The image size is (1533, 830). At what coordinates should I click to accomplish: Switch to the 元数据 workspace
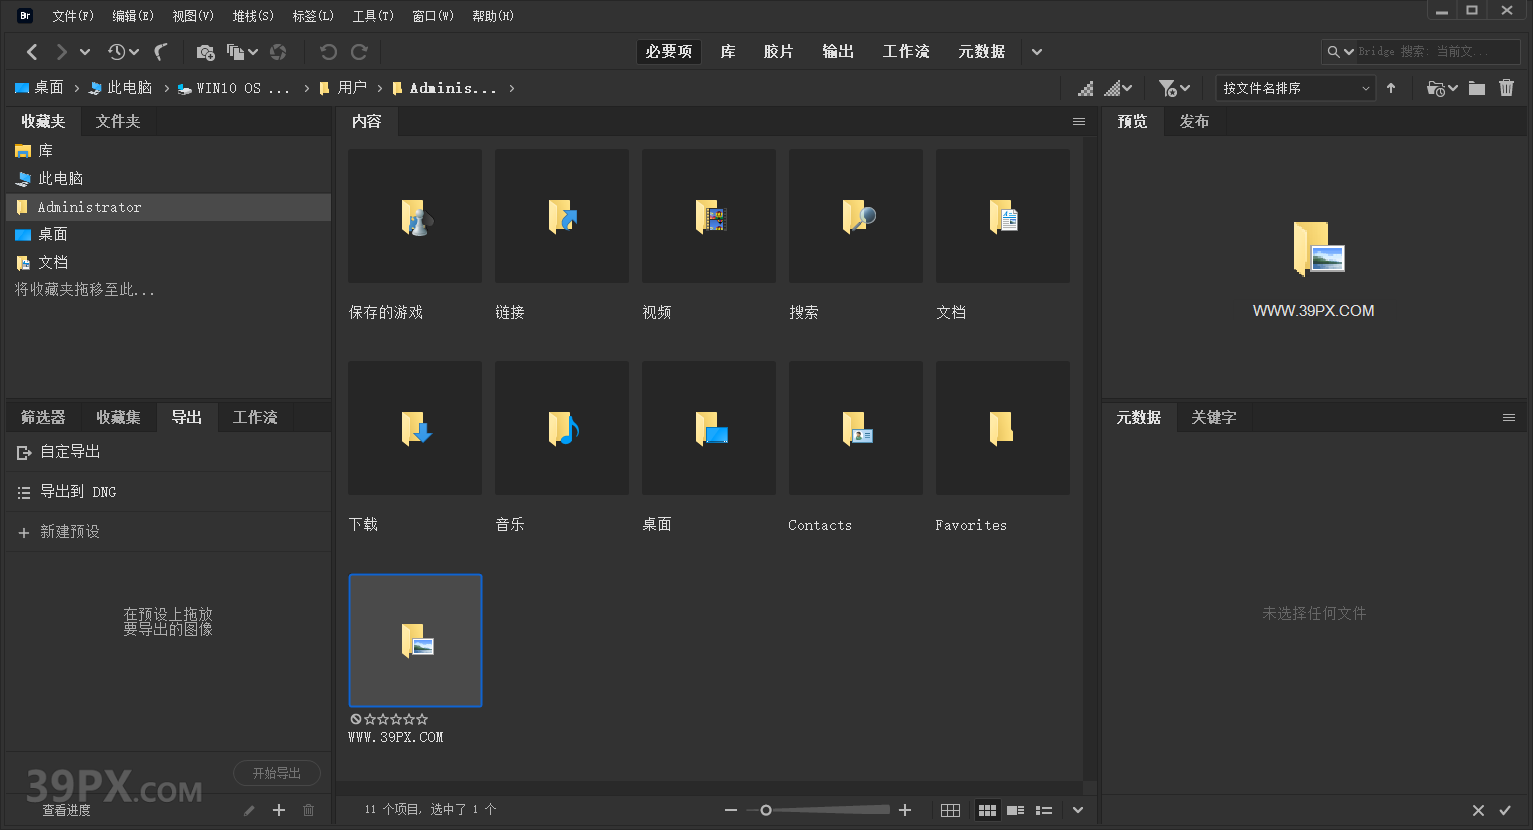(981, 52)
